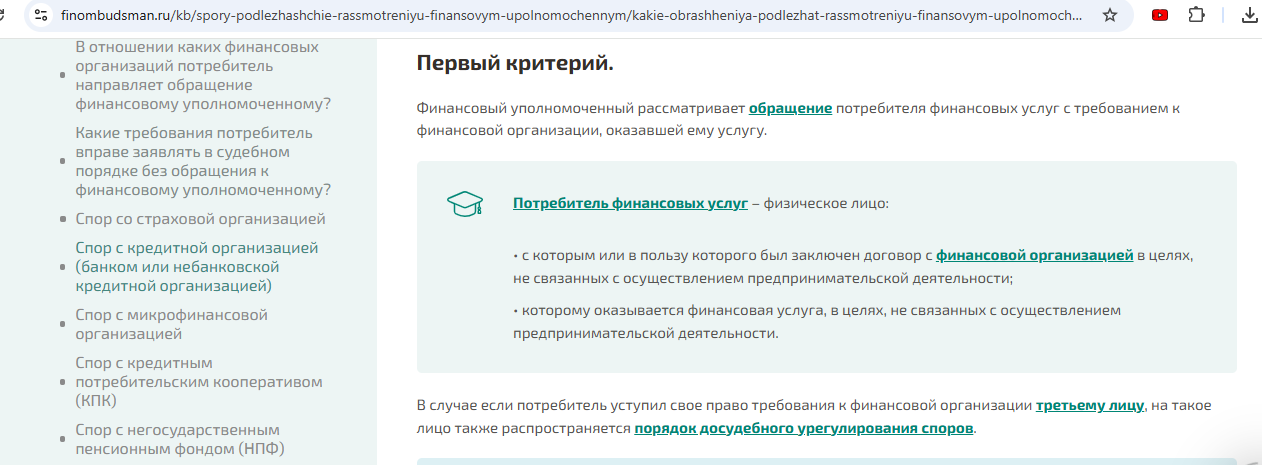The height and width of the screenshot is (465, 1262).
Task: Open the "обращение" link in first paragraph
Action: click(790, 108)
